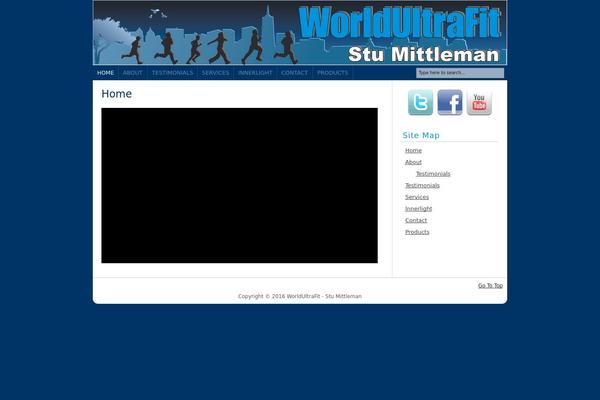600x400 pixels.
Task: Click the Site Map heading
Action: coord(421,135)
